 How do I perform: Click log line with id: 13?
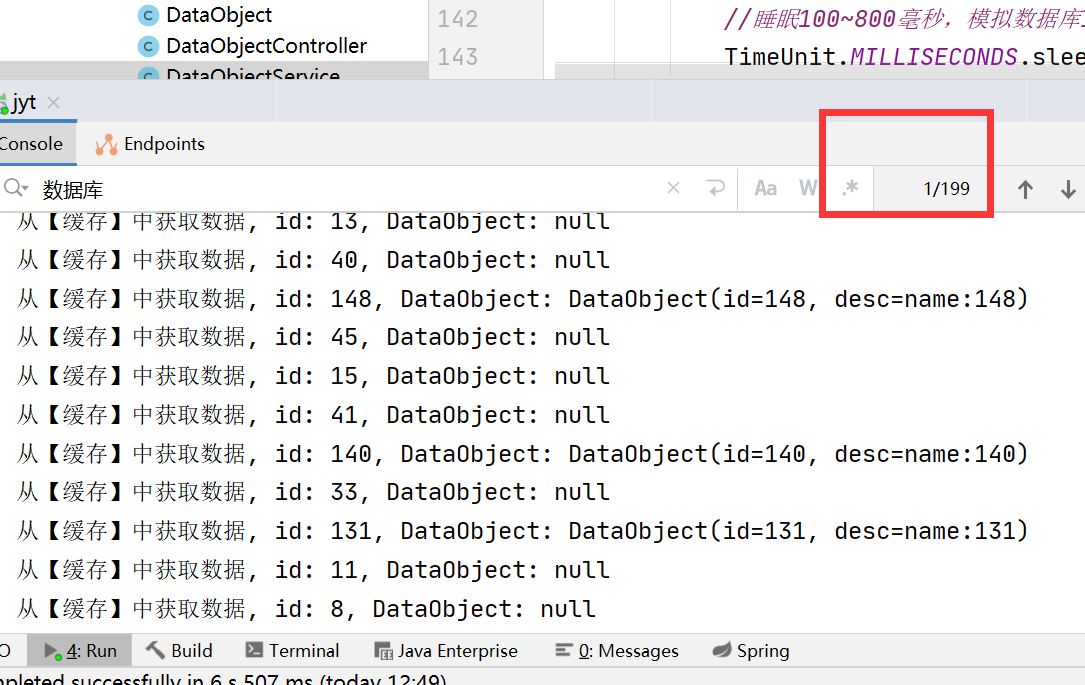coord(313,221)
